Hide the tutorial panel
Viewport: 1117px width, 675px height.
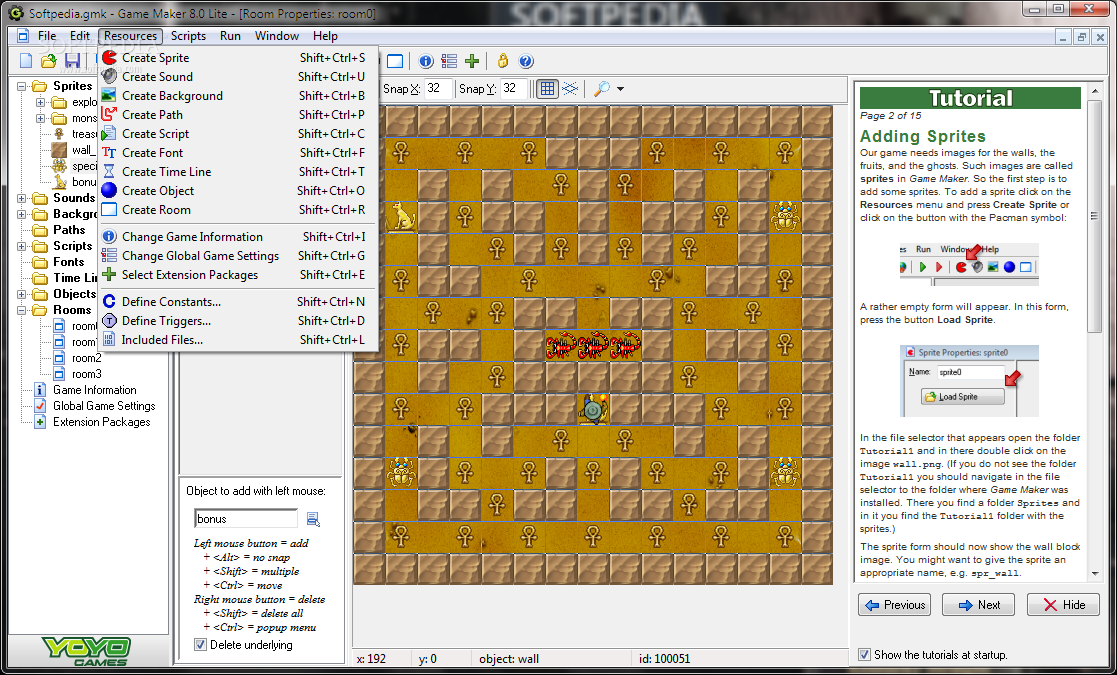point(1063,605)
